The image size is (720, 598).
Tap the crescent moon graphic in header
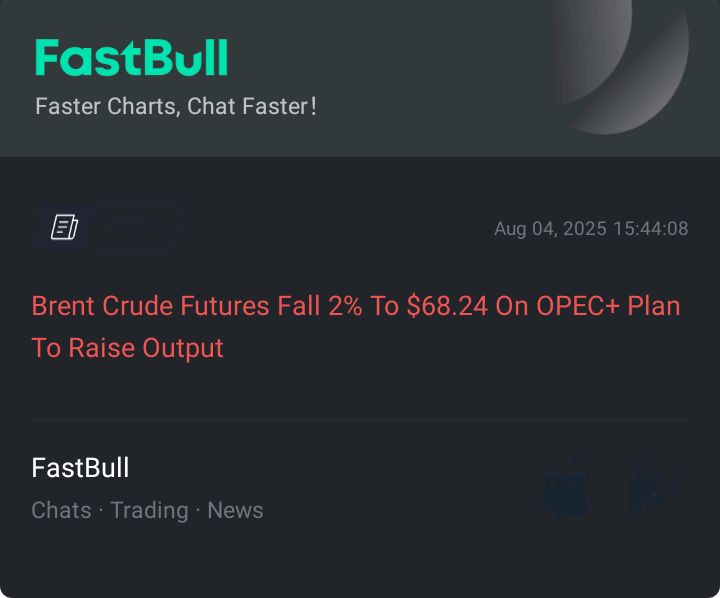(620, 64)
